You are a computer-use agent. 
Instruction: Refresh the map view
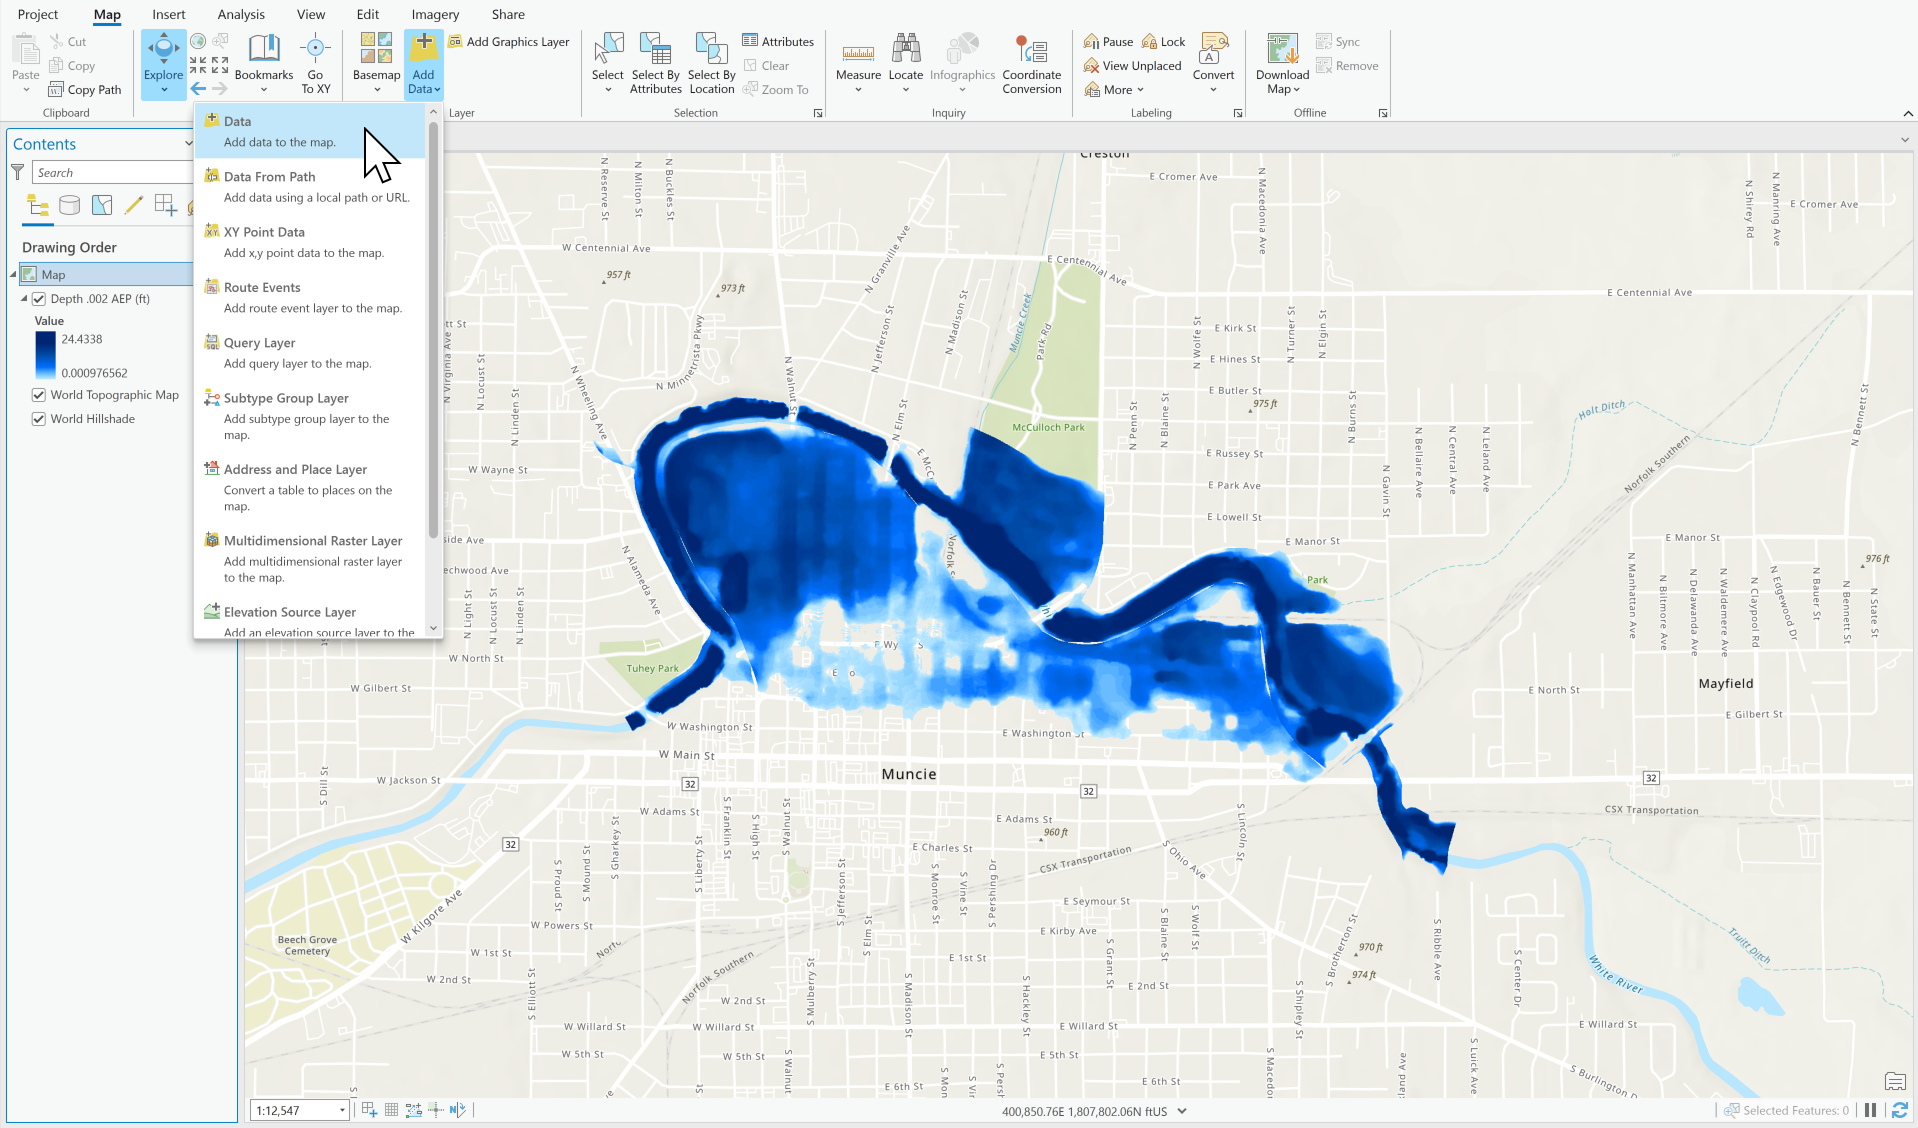1898,1111
